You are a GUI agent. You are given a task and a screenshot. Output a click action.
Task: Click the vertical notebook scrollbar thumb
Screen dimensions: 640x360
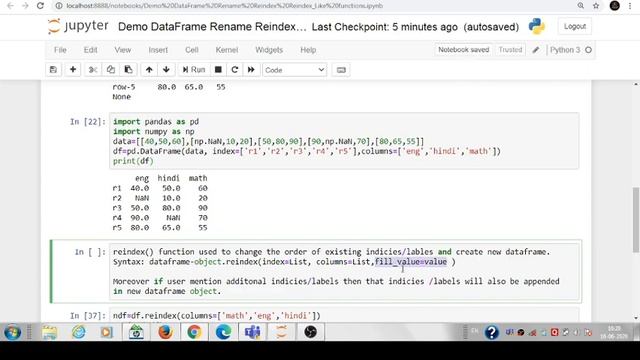pos(636,220)
